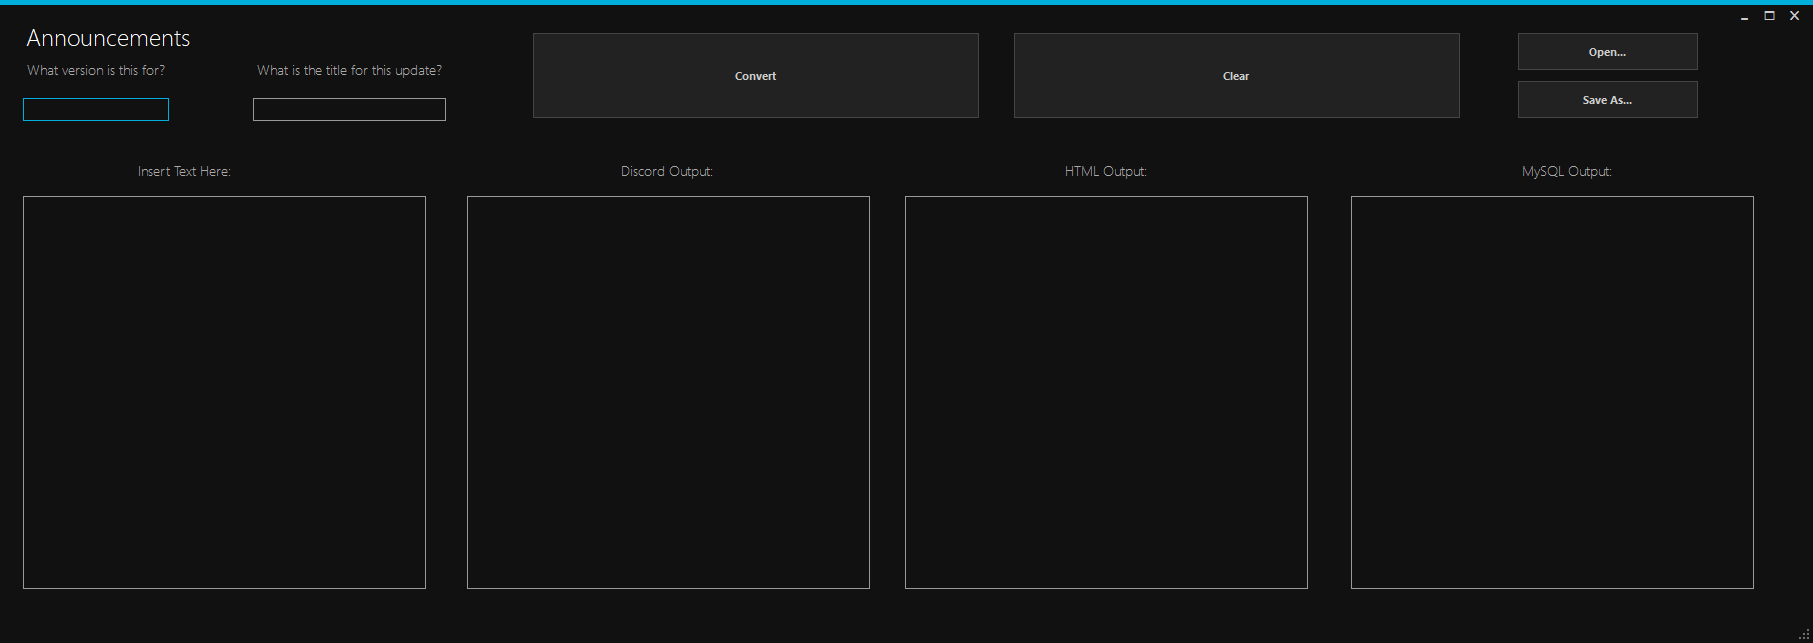The height and width of the screenshot is (643, 1813).
Task: Click inside the Insert Text Here box
Action: point(224,392)
